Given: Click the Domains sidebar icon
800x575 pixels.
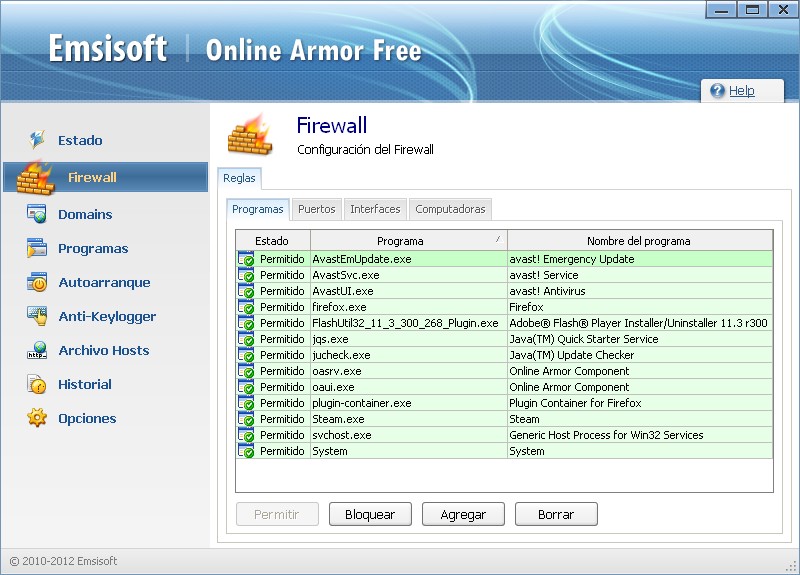Looking at the screenshot, I should click(37, 214).
